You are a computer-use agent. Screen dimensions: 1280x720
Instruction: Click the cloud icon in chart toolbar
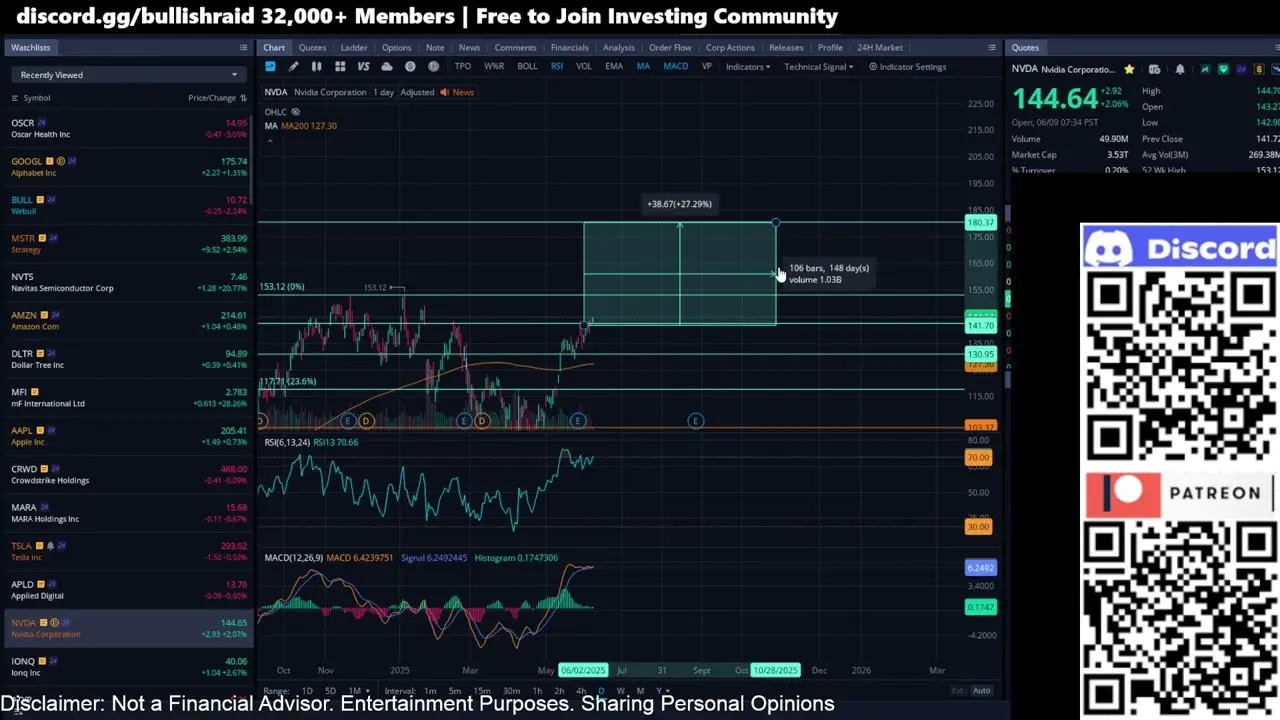(x=387, y=67)
